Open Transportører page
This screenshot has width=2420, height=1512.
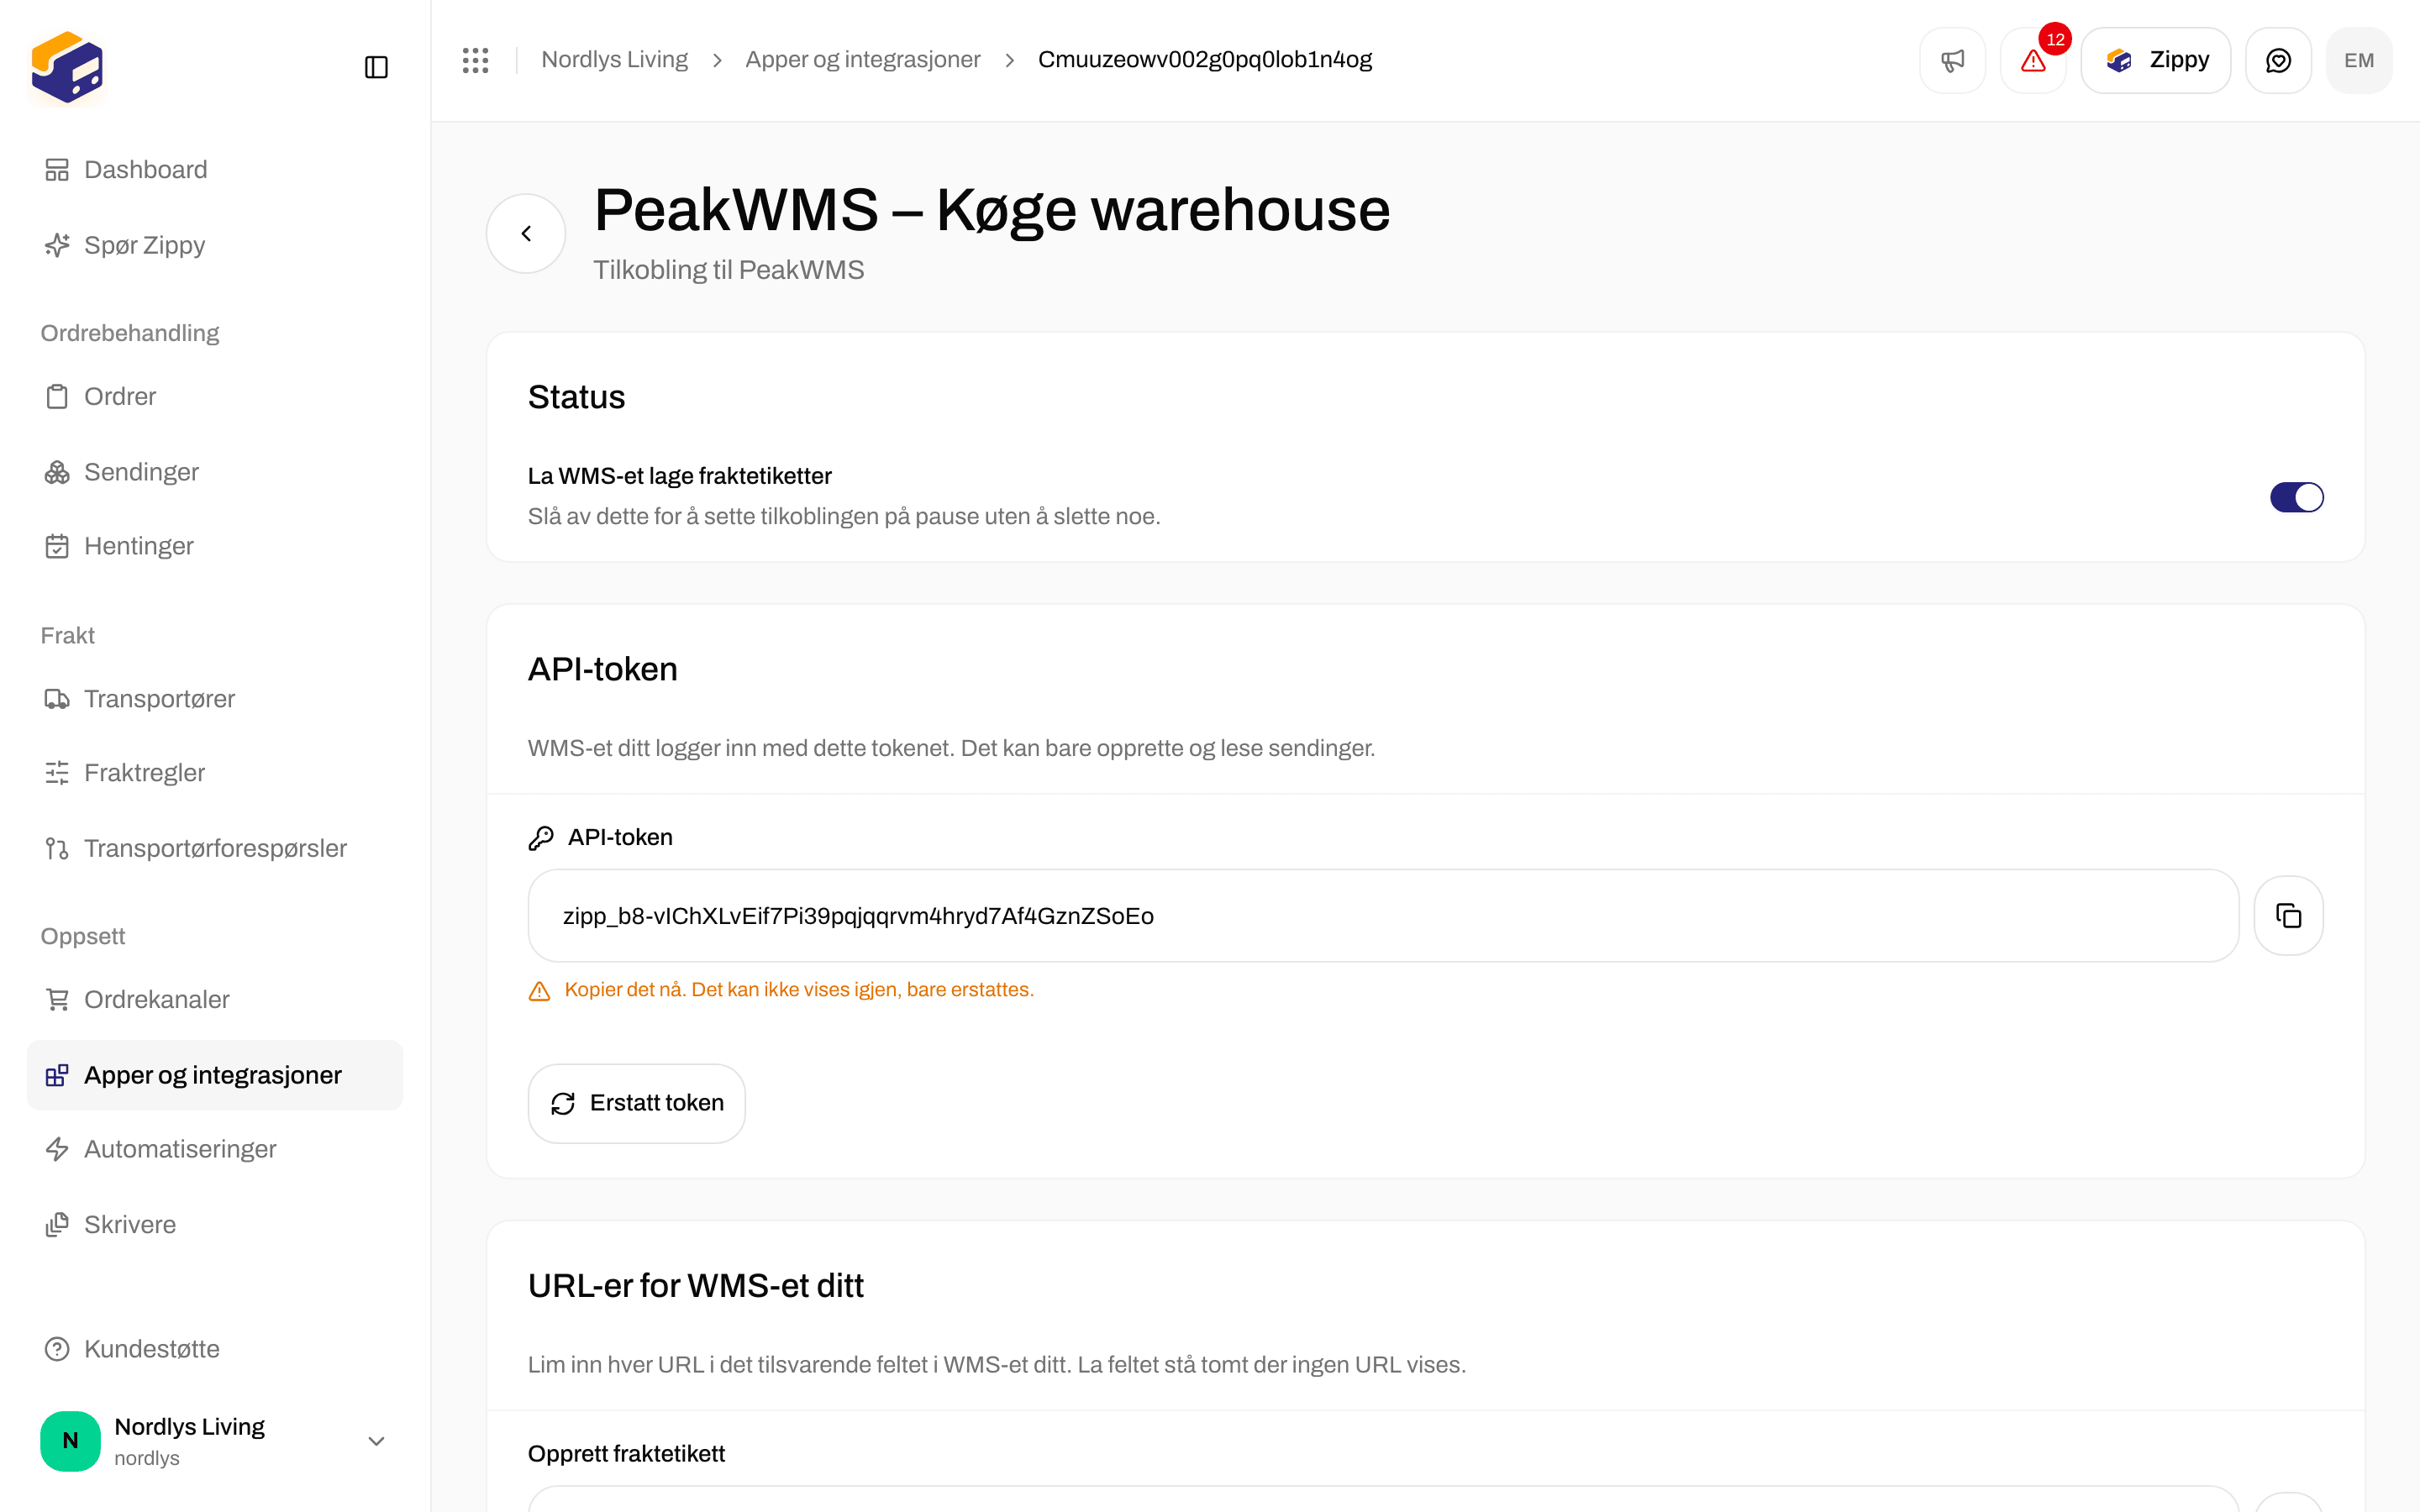(215, 699)
